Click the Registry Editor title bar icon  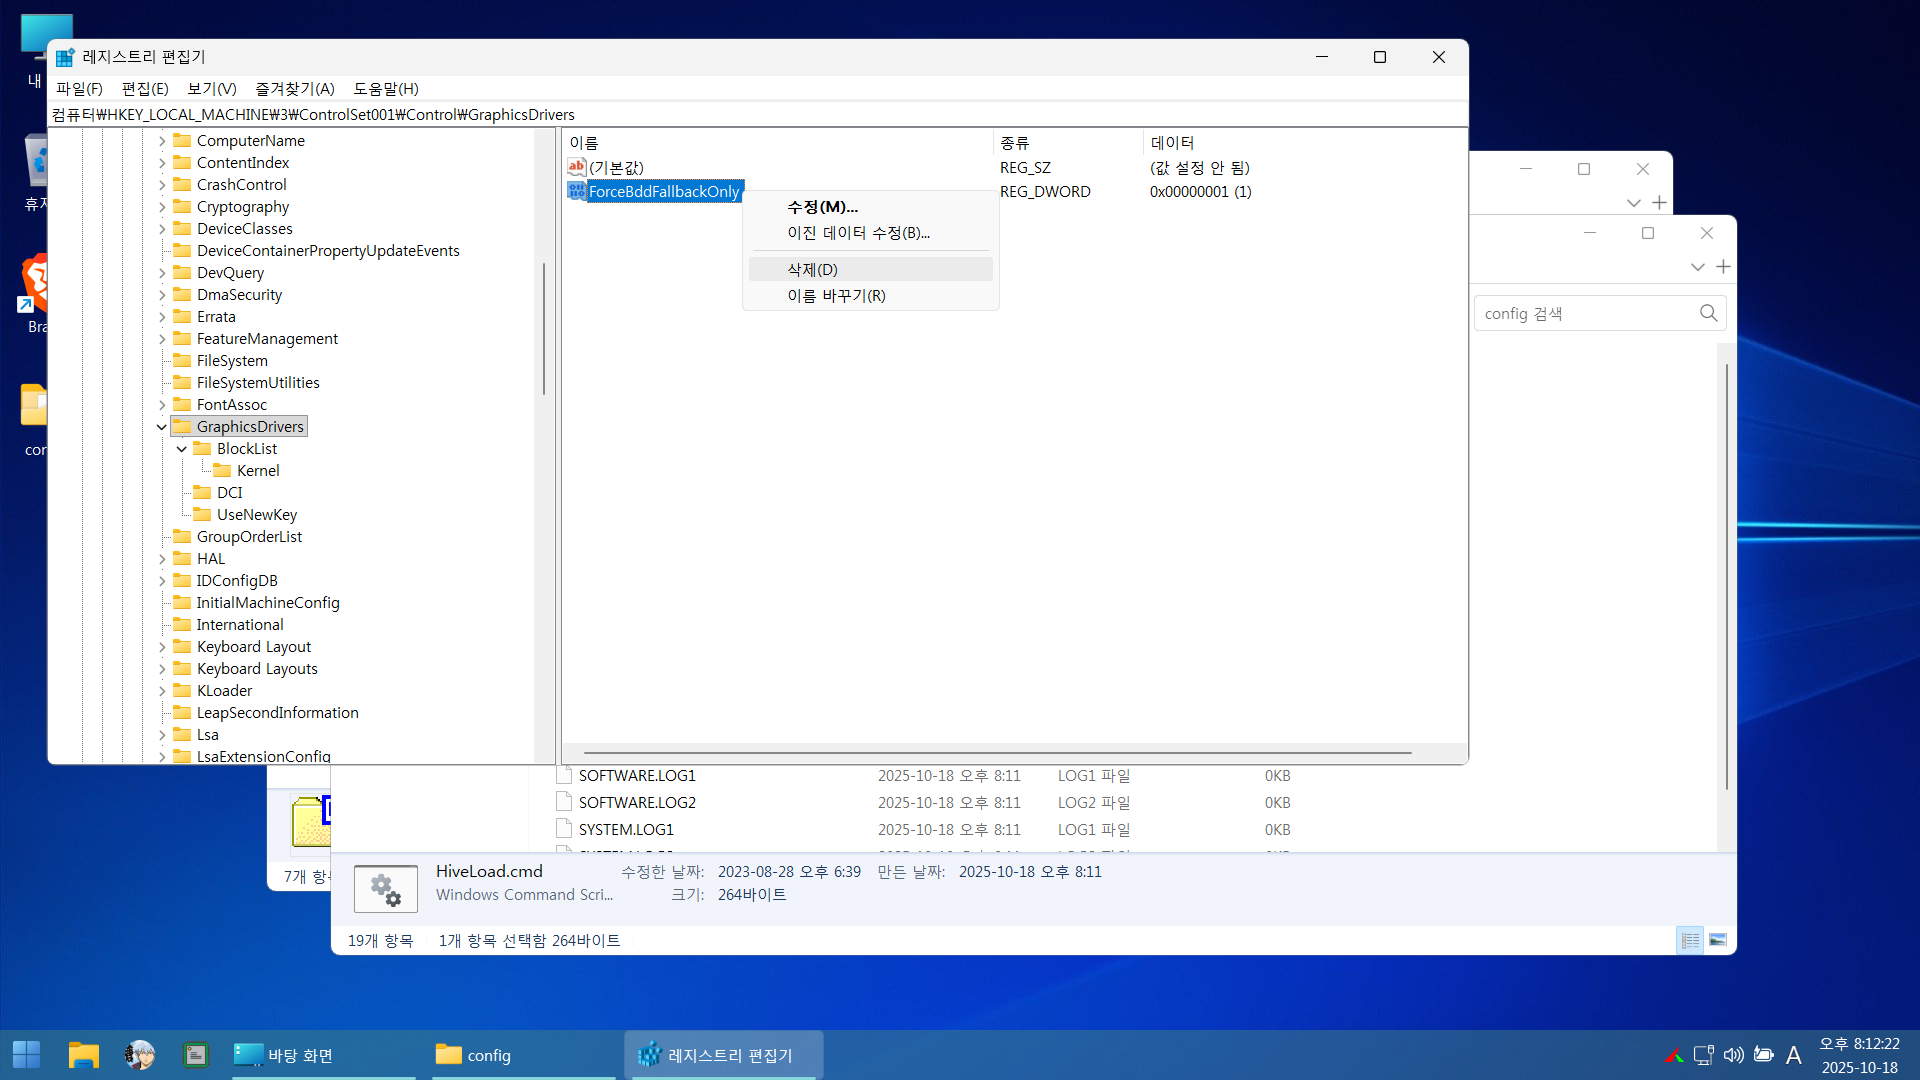(x=65, y=57)
